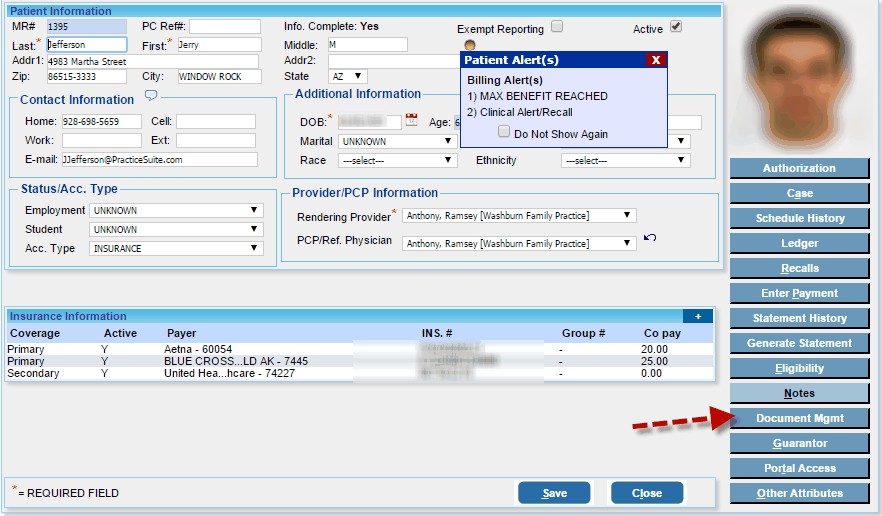The image size is (882, 516).
Task: Open the Document Mgmt menu button
Action: [799, 418]
